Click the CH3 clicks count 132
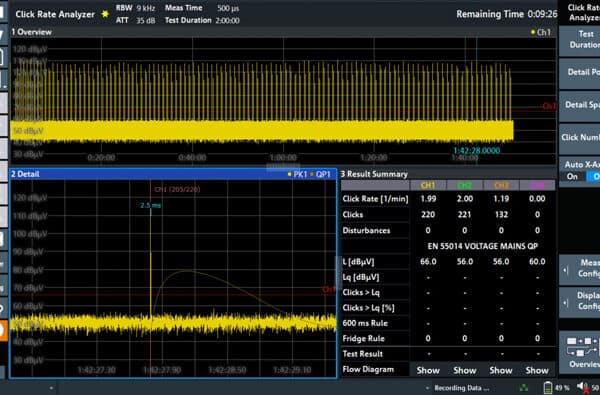600x395 pixels. [x=501, y=215]
